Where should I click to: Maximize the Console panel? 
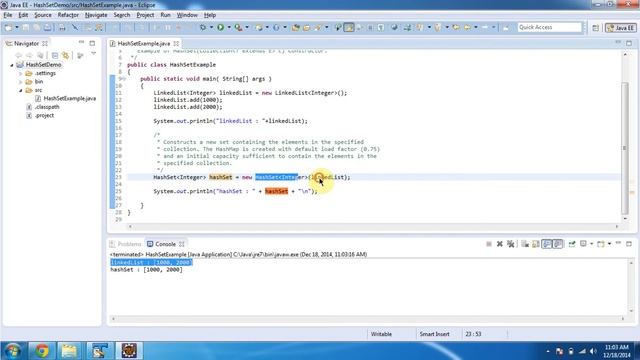pyautogui.click(x=629, y=244)
